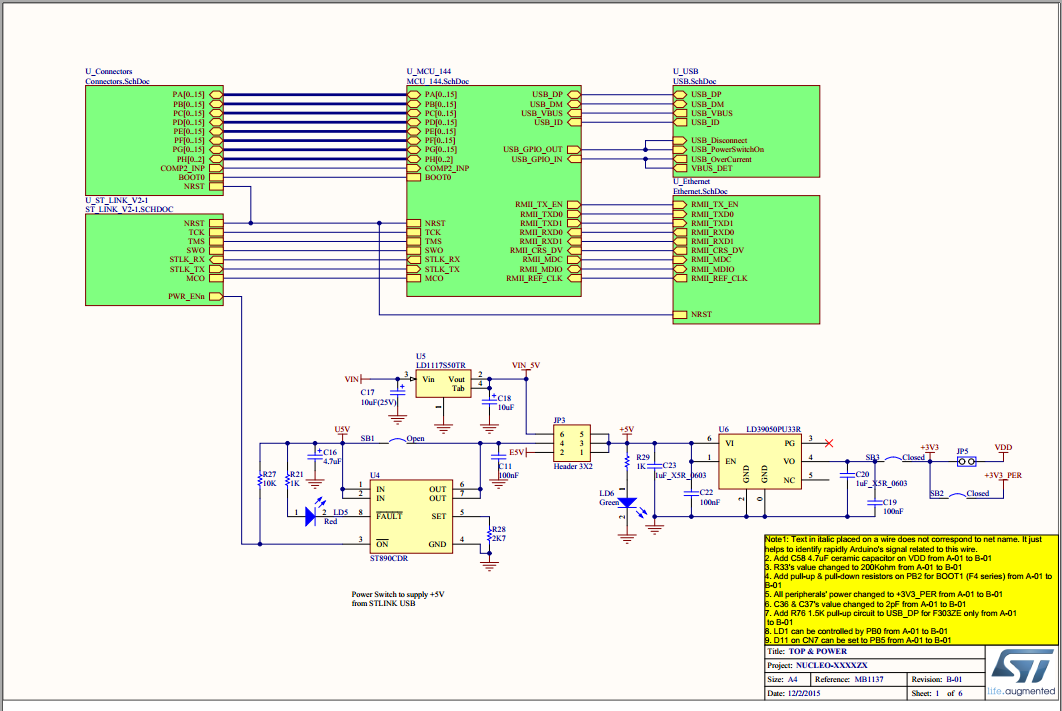Click the U5 LD1117S50TR regulator body
1062x711 pixels.
pos(443,383)
